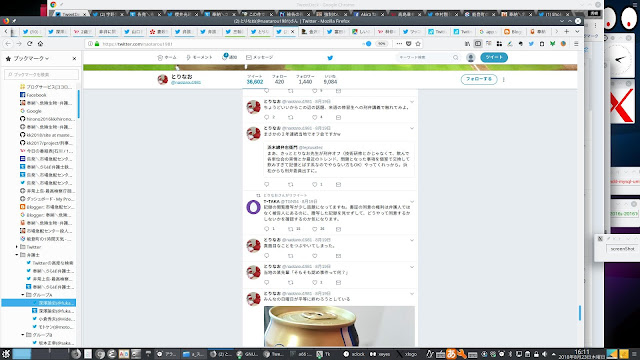Open the quoted tweet card
This screenshot has width=640, height=360.
tap(339, 160)
